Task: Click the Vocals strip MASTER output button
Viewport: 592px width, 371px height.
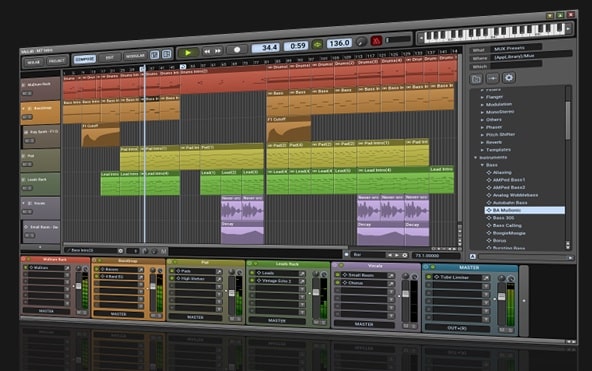Action: [x=364, y=324]
